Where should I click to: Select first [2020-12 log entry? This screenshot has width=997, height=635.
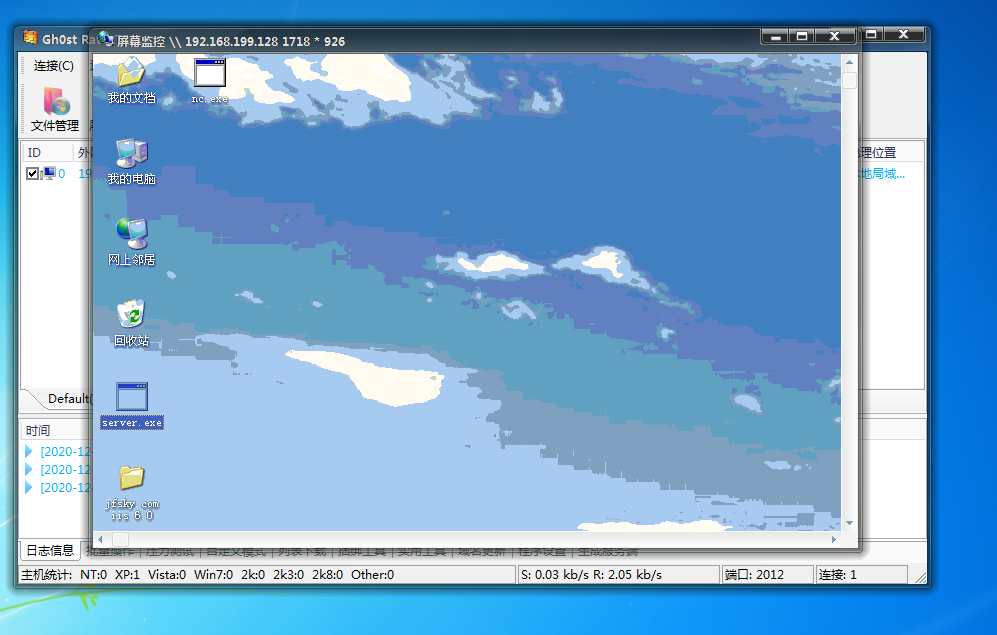tap(65, 451)
